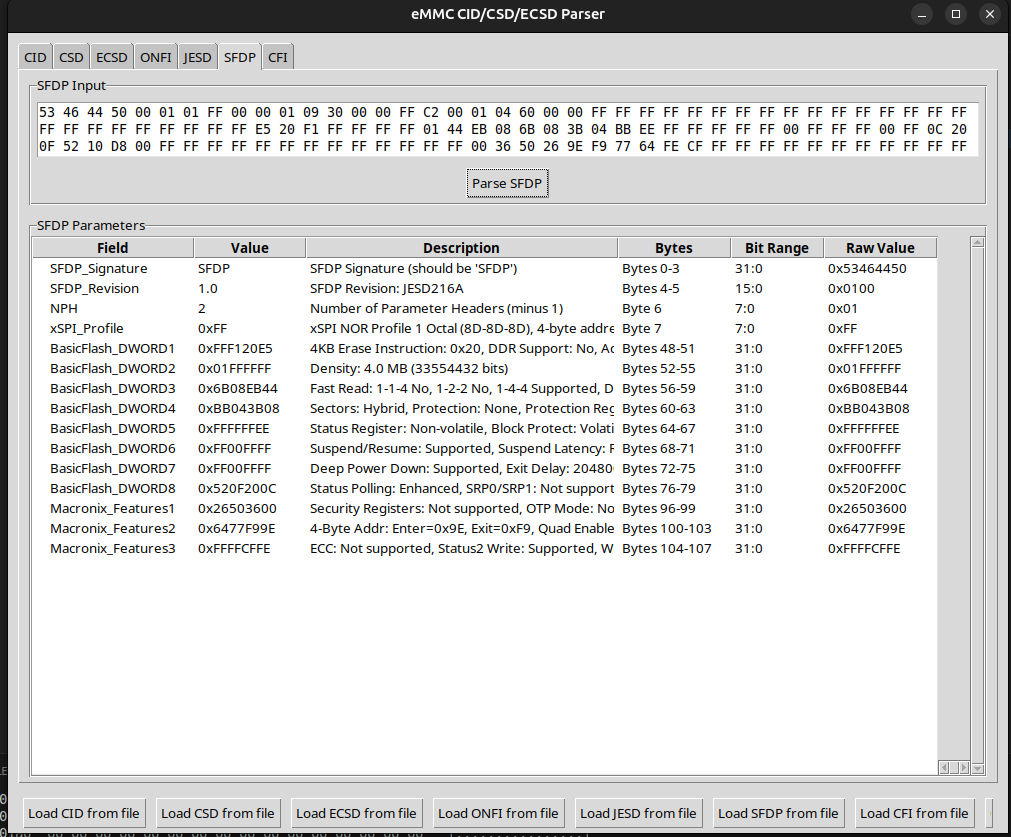The width and height of the screenshot is (1011, 837).
Task: Close the eMMC Parser window
Action: coord(990,14)
